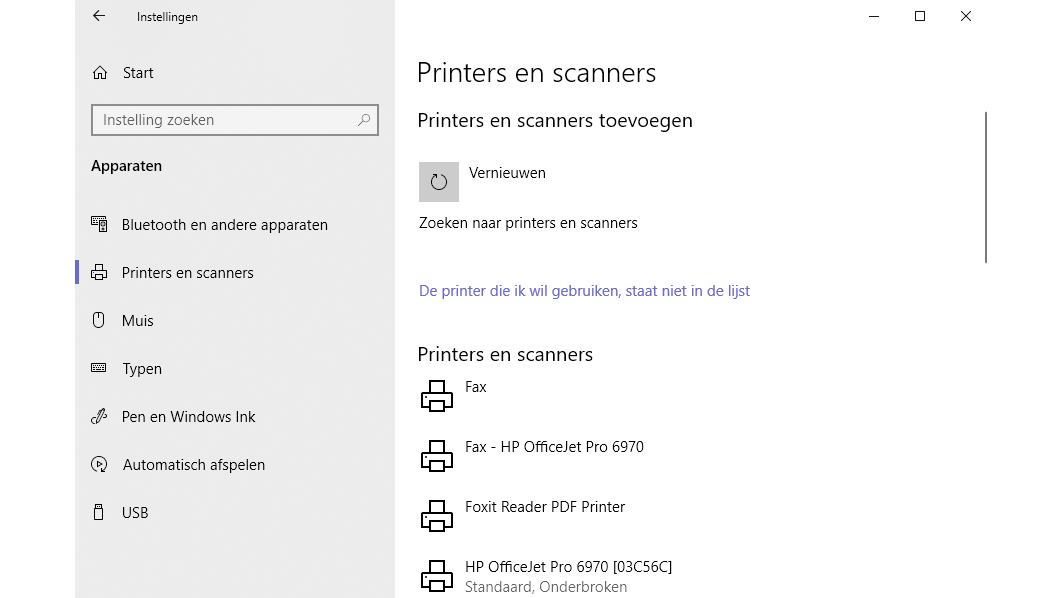The image size is (1063, 598).
Task: Click the Instelling zoeken search field
Action: [220, 120]
